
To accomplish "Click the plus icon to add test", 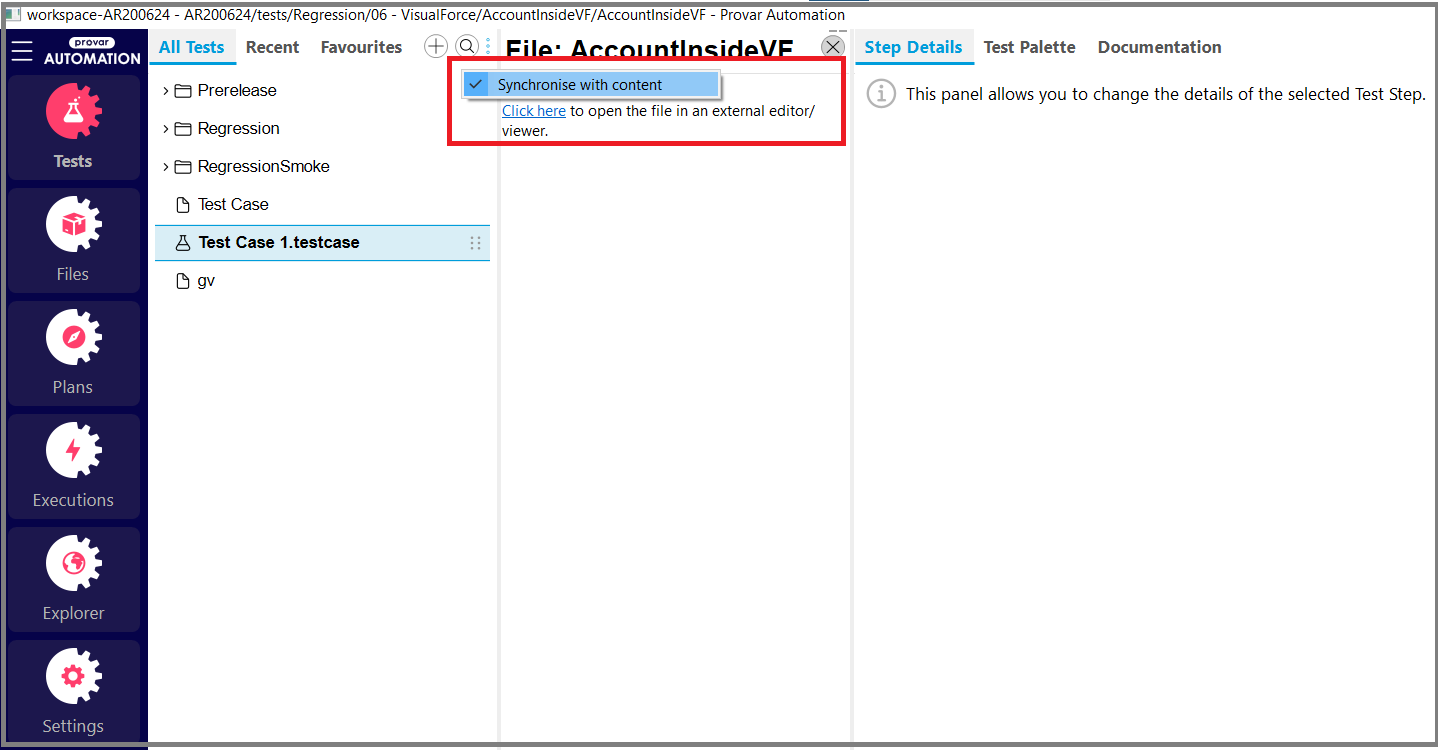I will click(x=436, y=47).
